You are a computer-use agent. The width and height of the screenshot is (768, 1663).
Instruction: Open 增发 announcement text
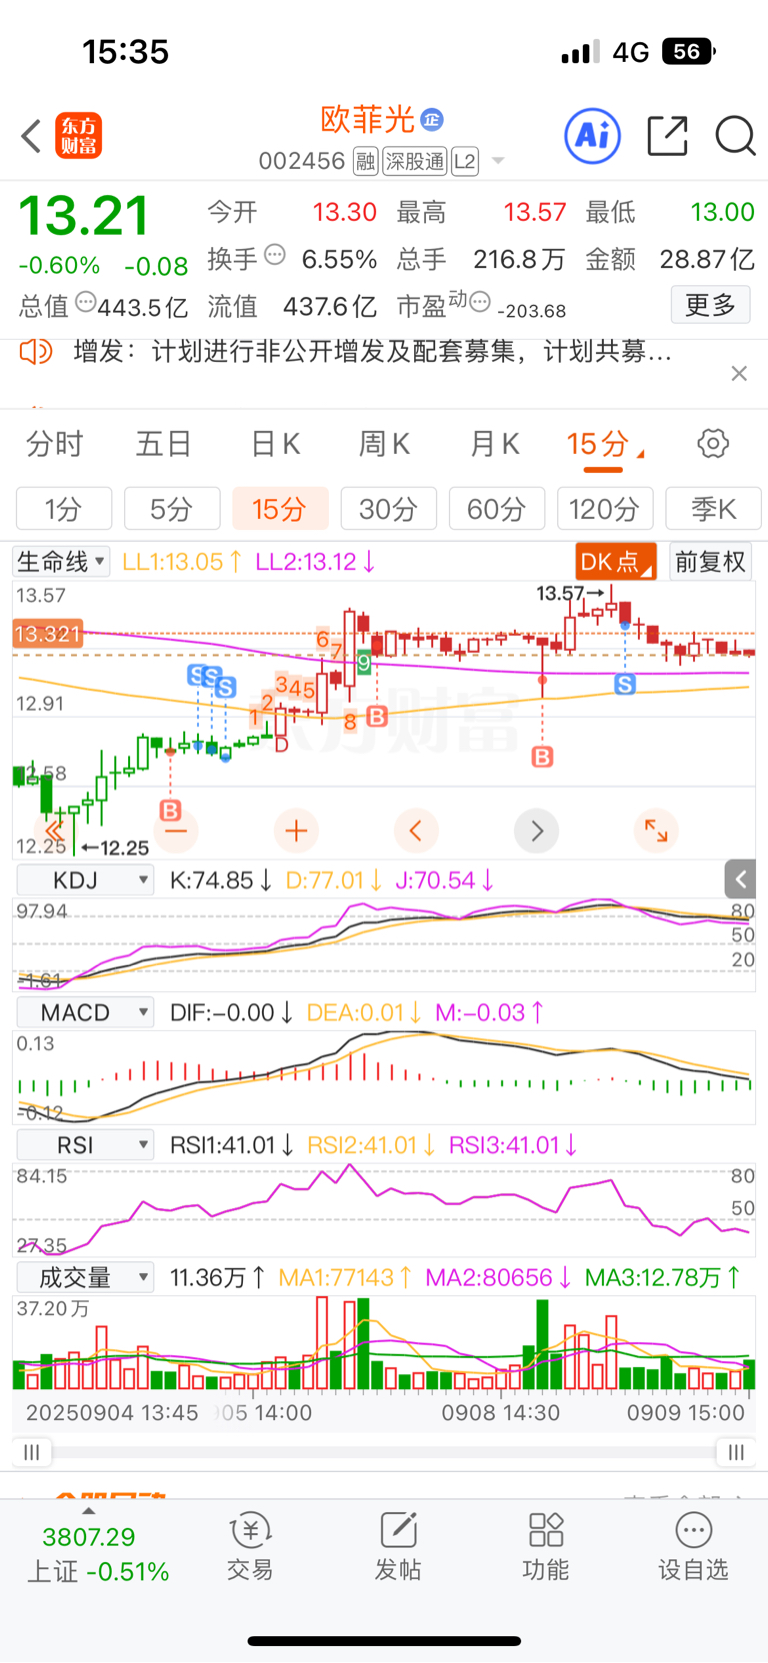tap(372, 352)
